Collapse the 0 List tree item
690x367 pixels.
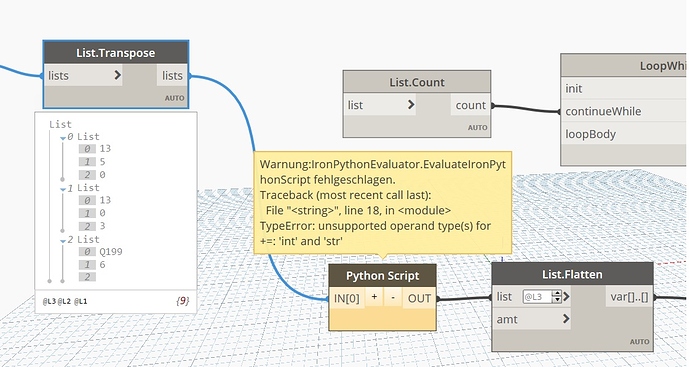63,138
